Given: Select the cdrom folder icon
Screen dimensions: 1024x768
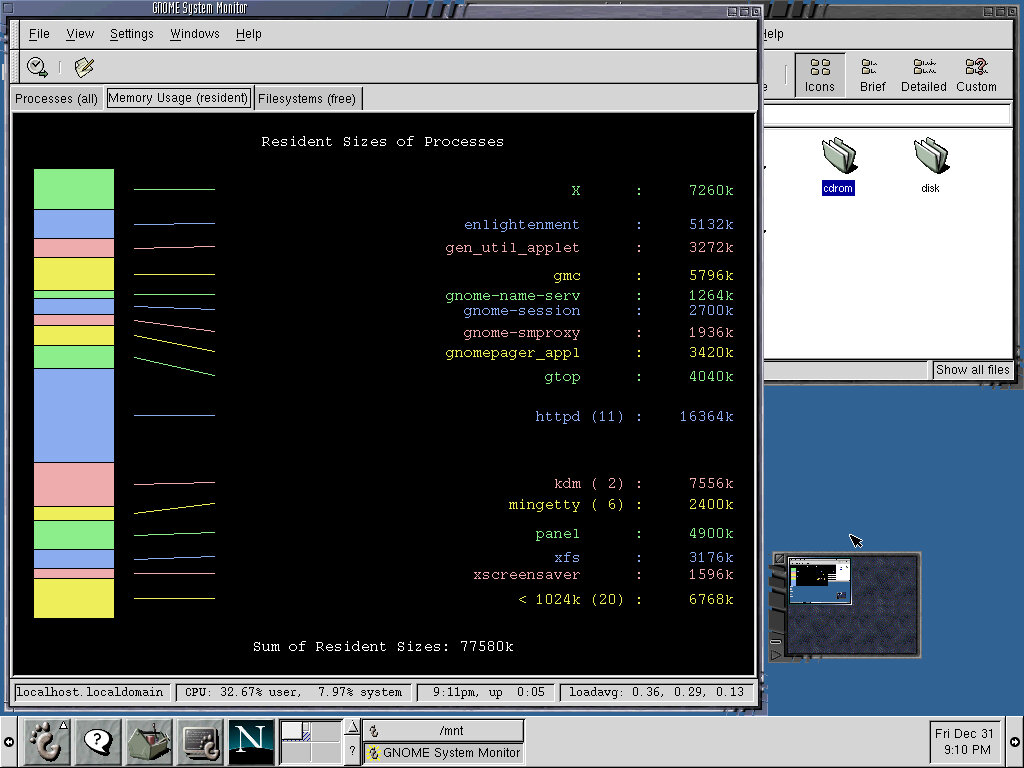Looking at the screenshot, I should pos(838,157).
